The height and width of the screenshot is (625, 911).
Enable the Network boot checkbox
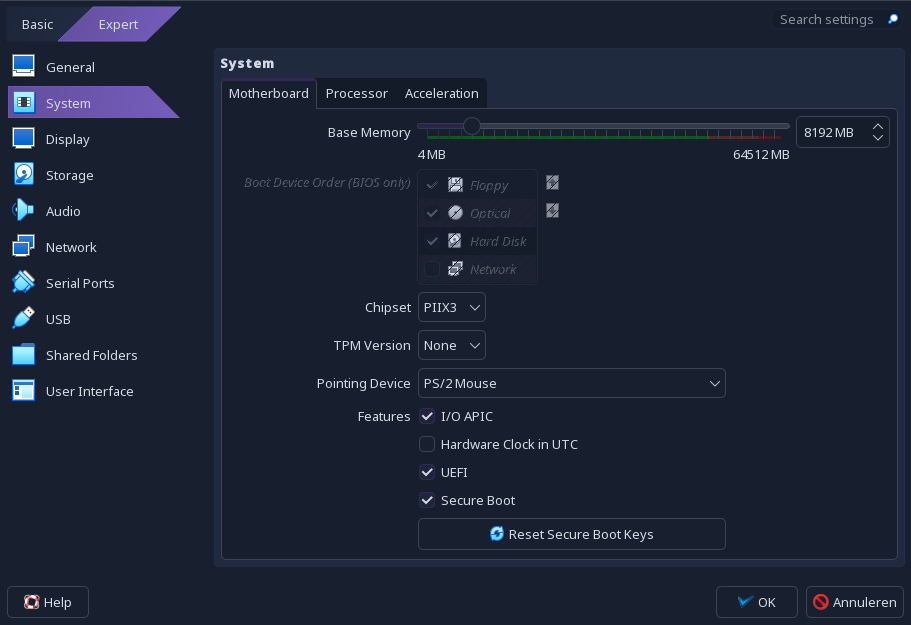coord(432,269)
